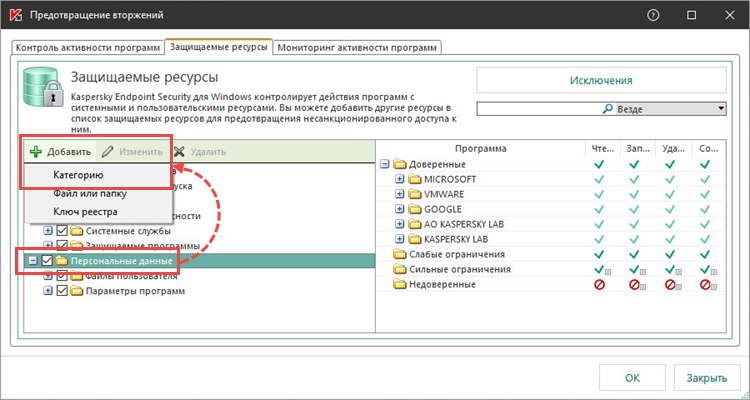Click the Сильные ограничения folder icon

tap(399, 269)
